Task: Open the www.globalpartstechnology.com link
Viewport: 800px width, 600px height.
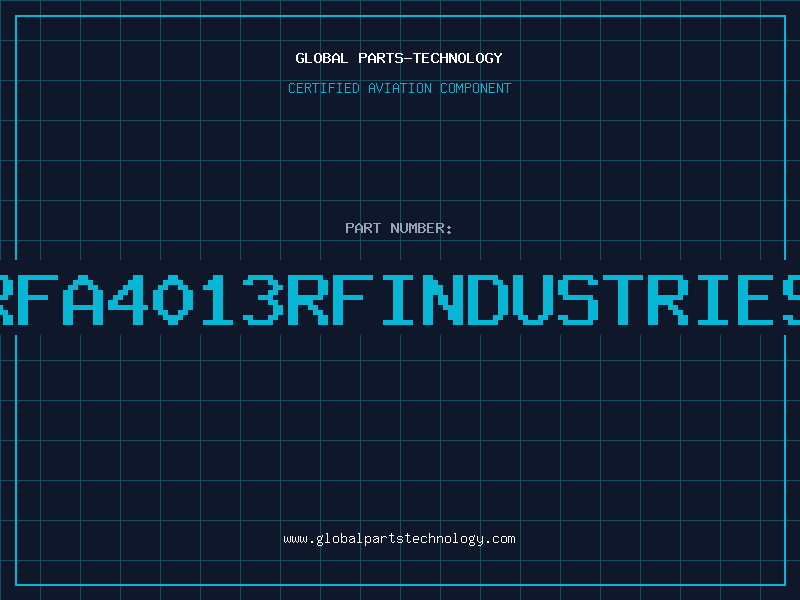Action: click(x=399, y=539)
